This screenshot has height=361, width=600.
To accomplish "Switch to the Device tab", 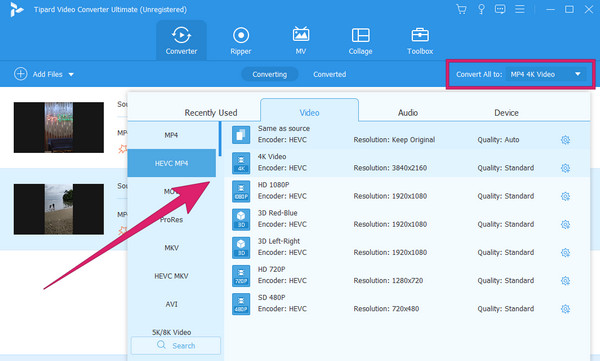I will pos(506,113).
